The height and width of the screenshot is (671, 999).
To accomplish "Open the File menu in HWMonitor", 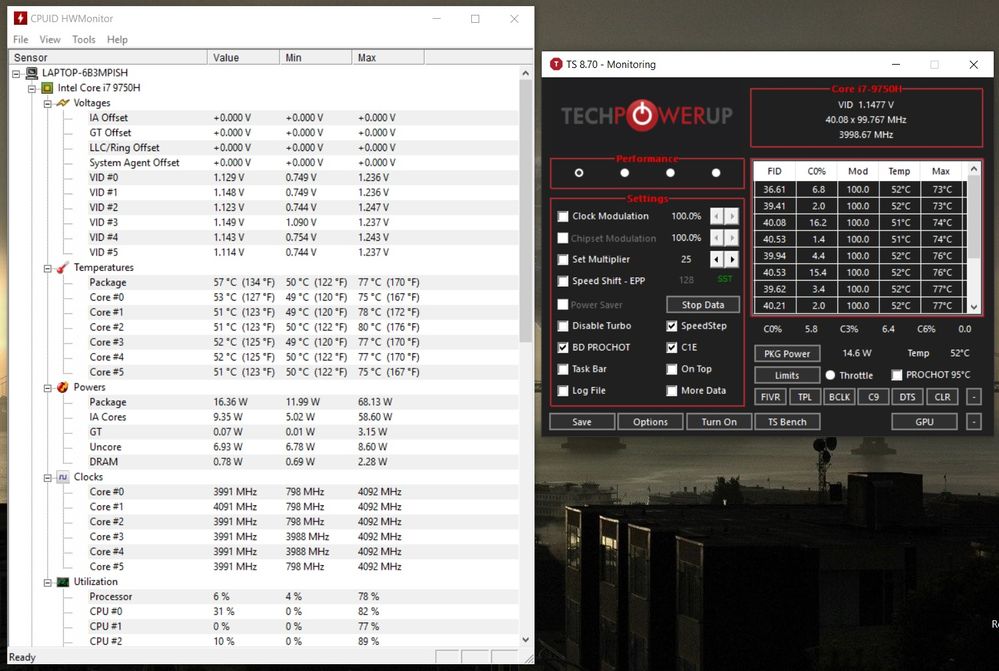I will [x=20, y=40].
